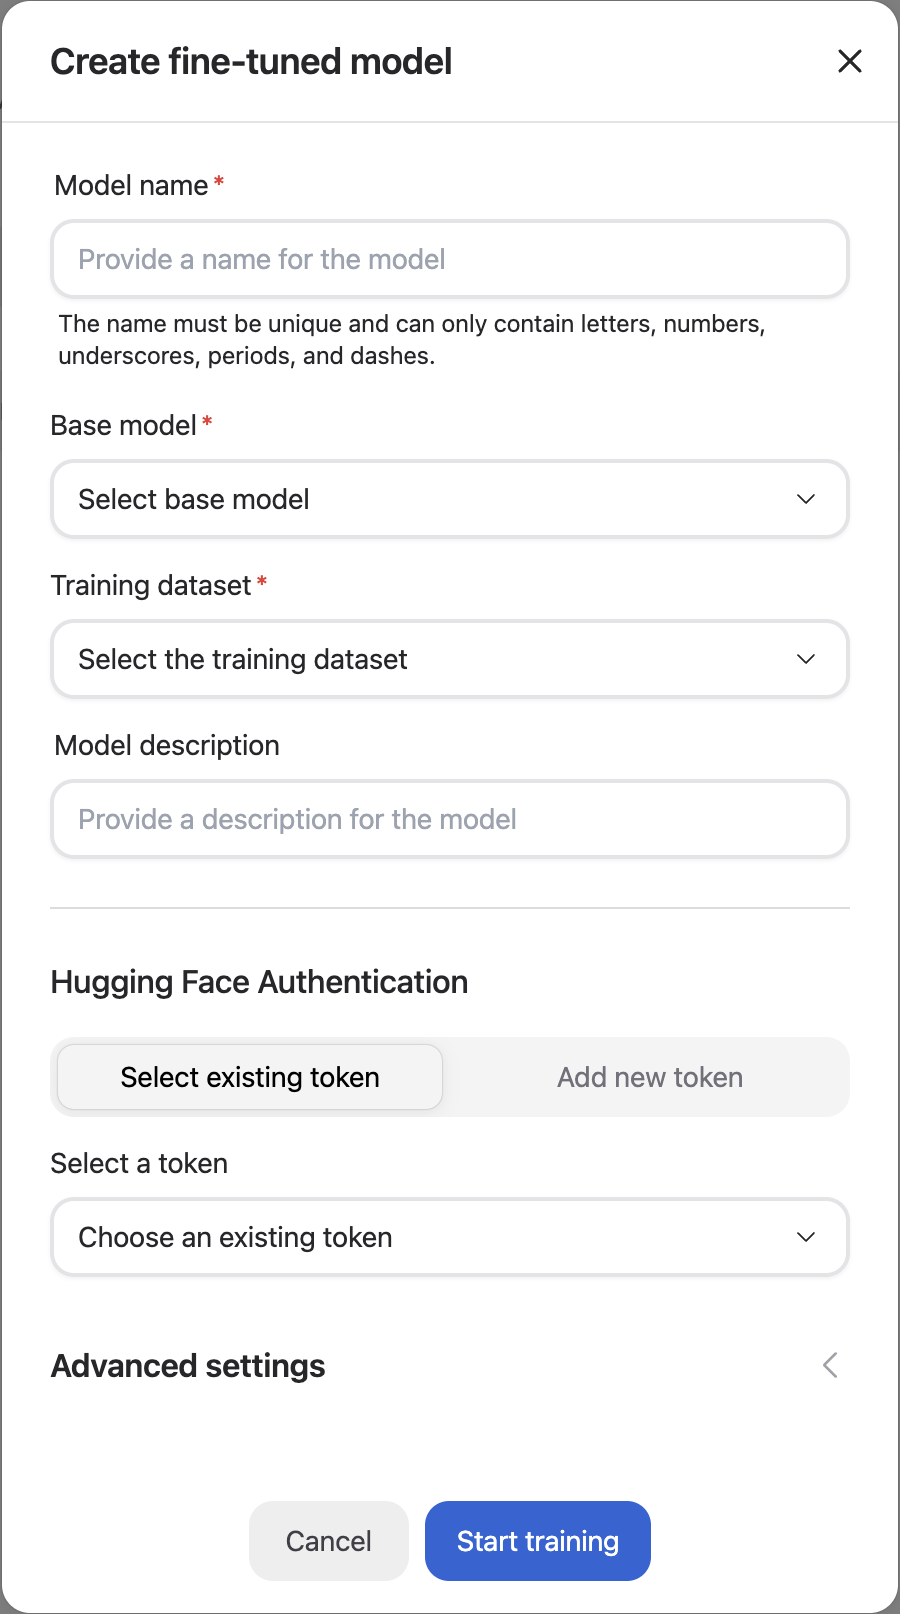Click the Model name input field
Image resolution: width=900 pixels, height=1614 pixels.
(449, 259)
